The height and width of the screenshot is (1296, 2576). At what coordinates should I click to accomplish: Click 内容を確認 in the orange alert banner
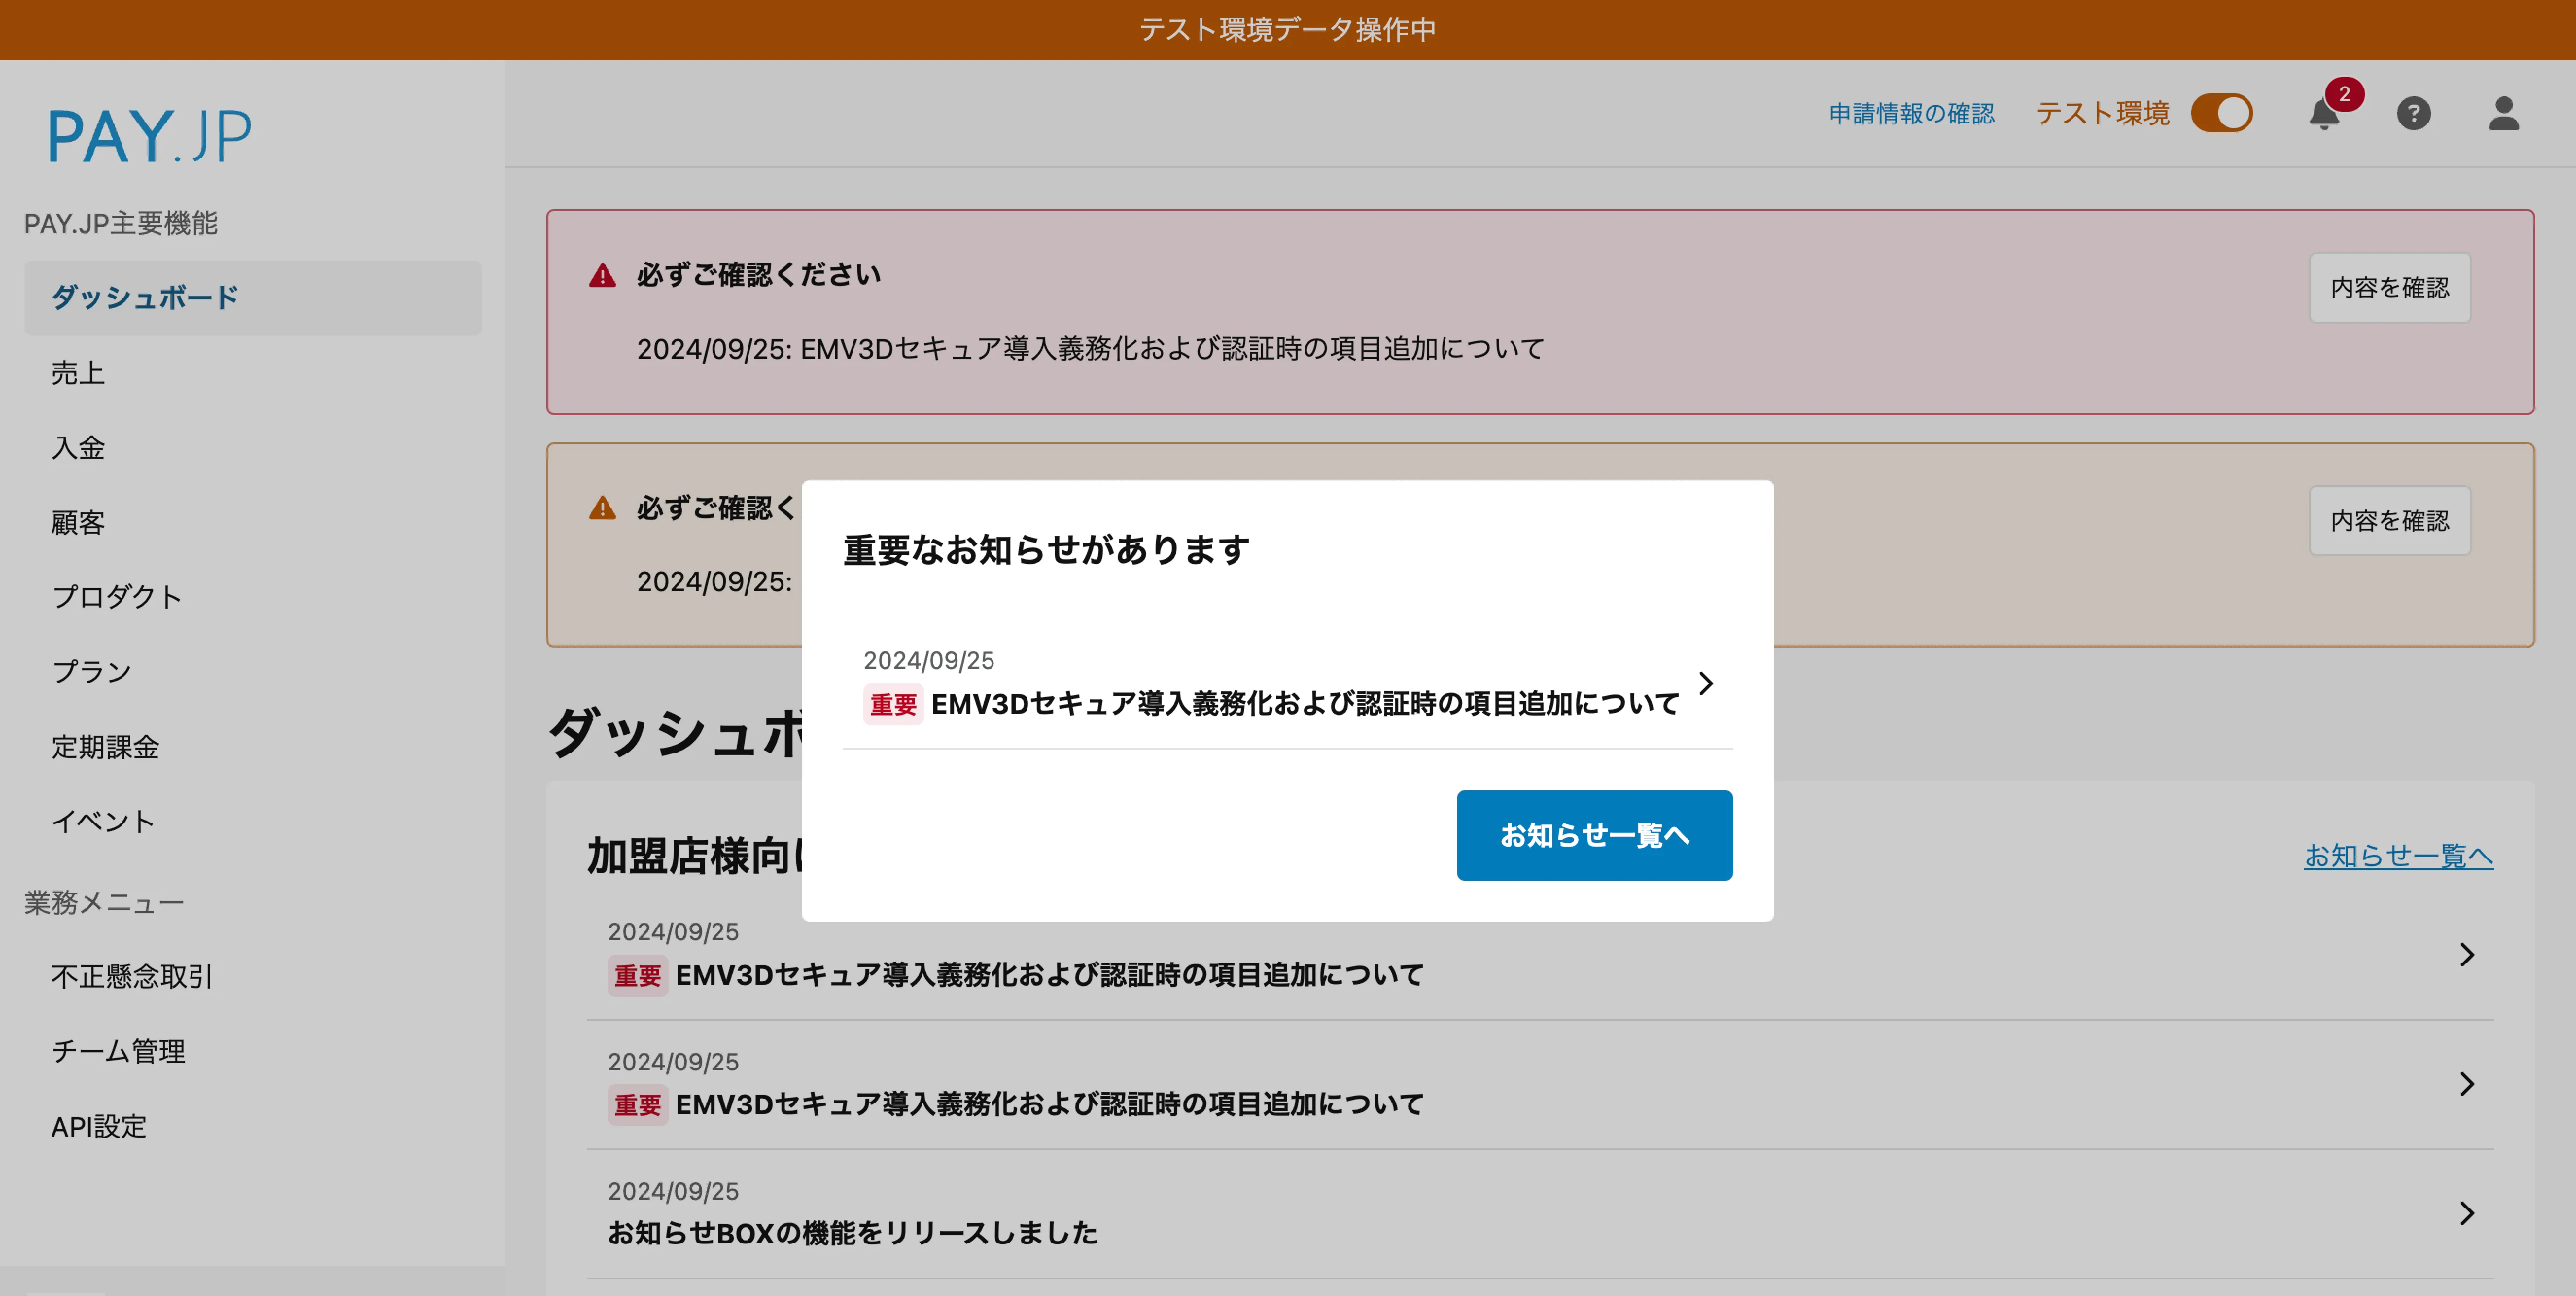tap(2389, 521)
